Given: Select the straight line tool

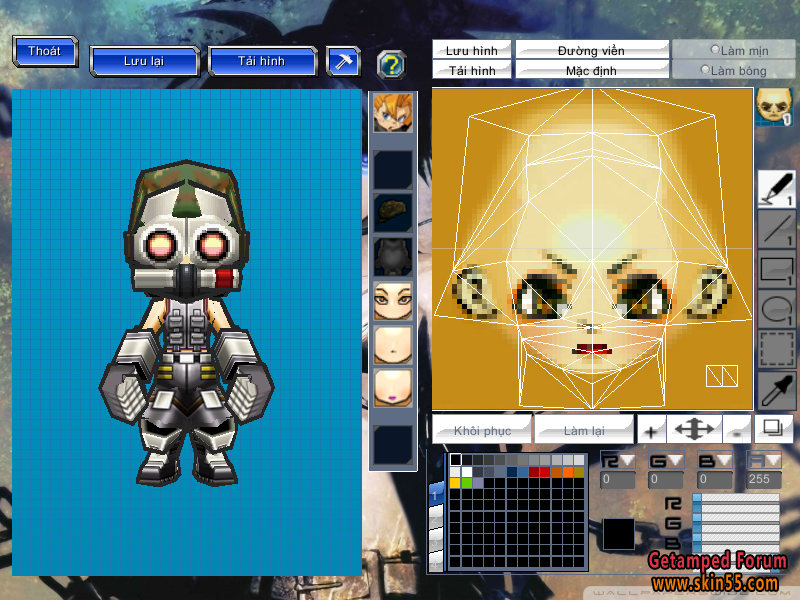Looking at the screenshot, I should [x=776, y=229].
